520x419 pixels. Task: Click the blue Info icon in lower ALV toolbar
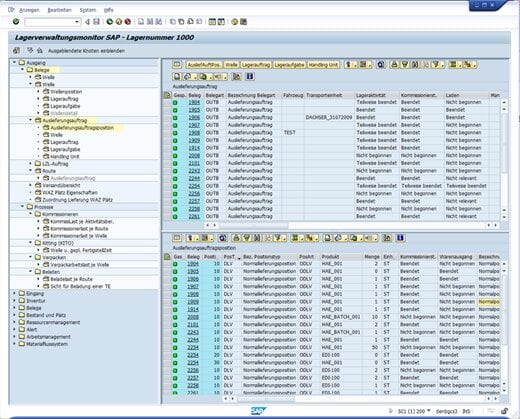[400, 238]
